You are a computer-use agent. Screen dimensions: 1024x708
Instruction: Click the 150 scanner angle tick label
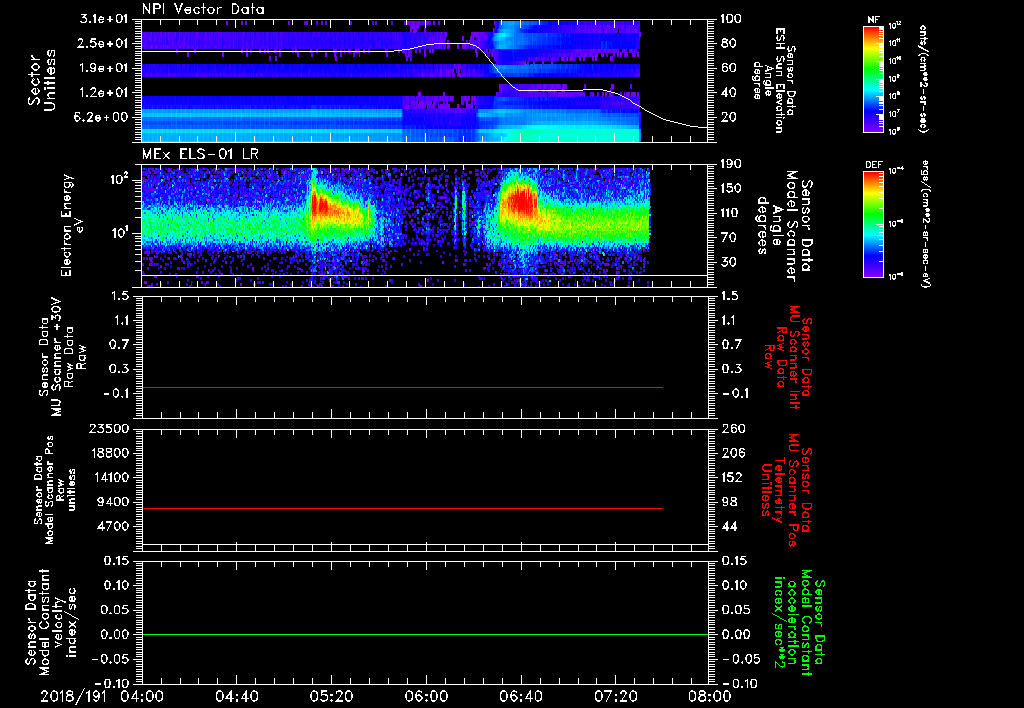(731, 189)
